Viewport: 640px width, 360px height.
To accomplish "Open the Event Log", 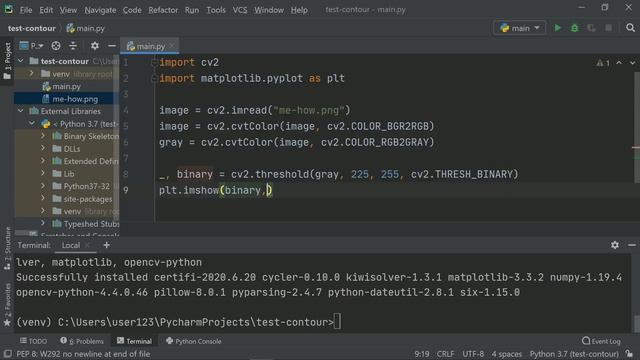I will point(601,341).
